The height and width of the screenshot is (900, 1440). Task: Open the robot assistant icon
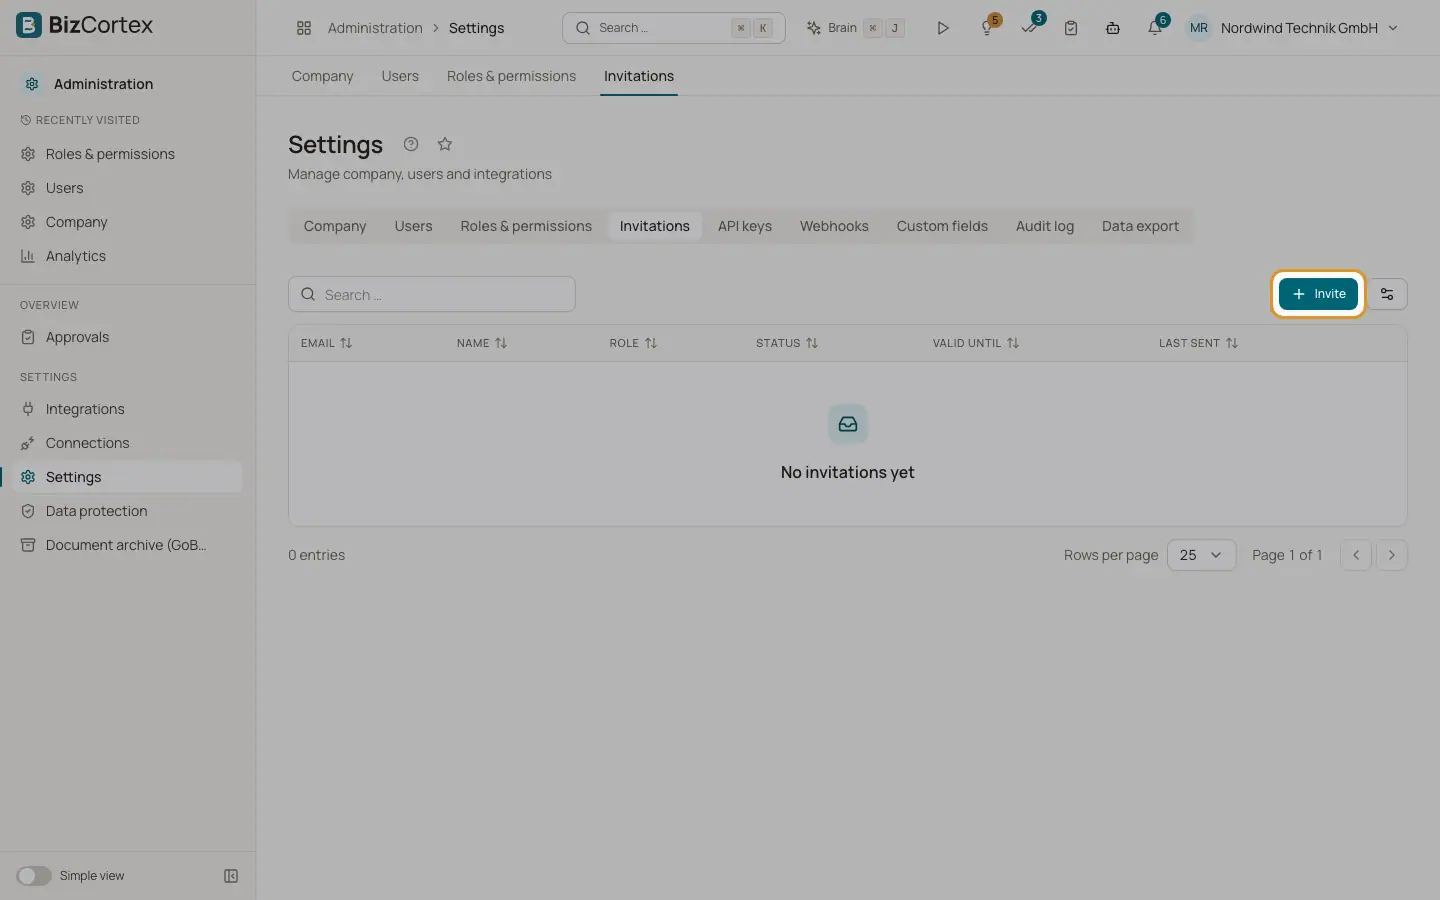click(x=1113, y=28)
